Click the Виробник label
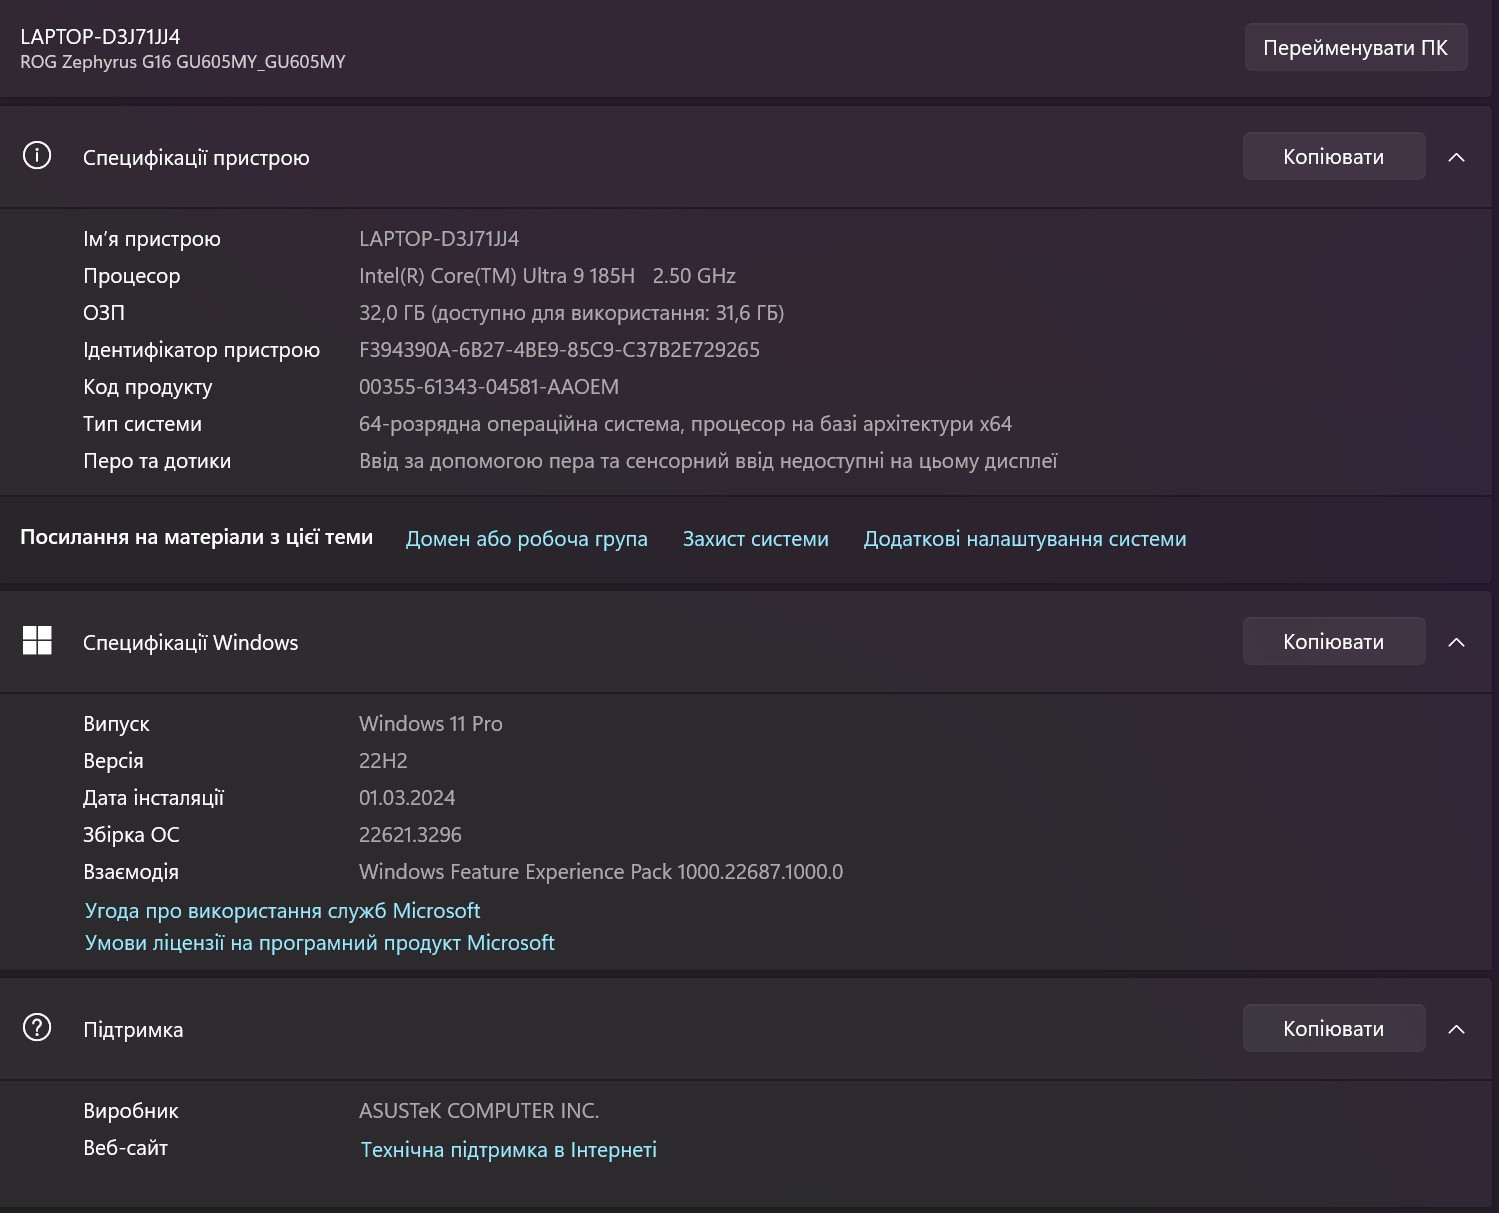Viewport: 1499px width, 1213px height. tap(131, 1111)
